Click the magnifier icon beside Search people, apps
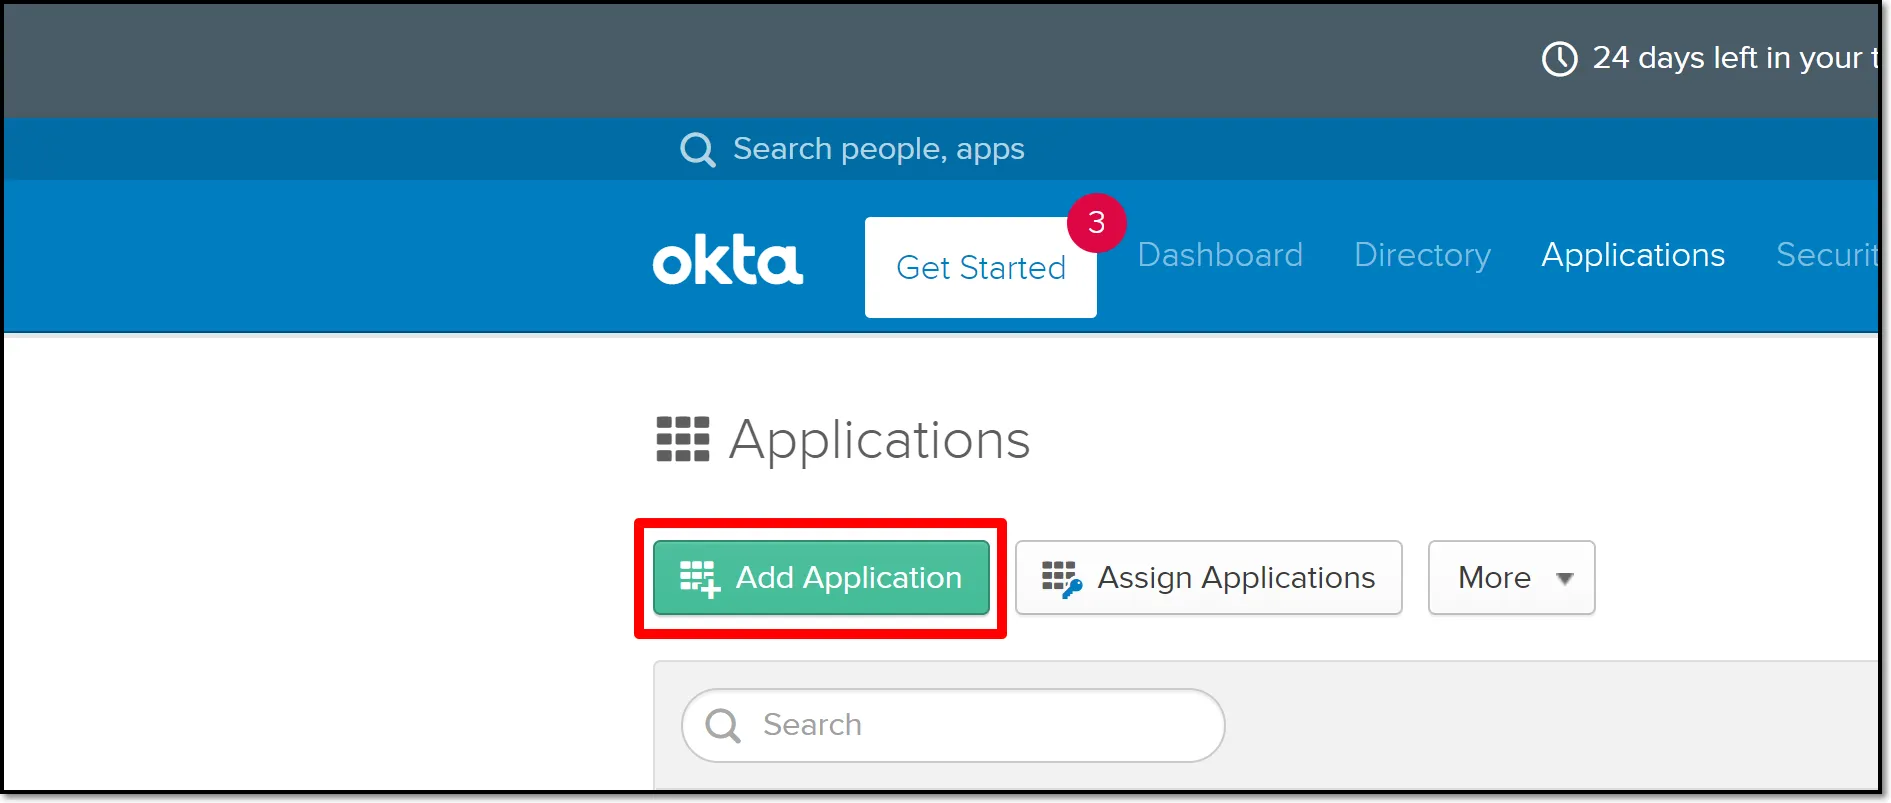The width and height of the screenshot is (1891, 803). (x=697, y=150)
